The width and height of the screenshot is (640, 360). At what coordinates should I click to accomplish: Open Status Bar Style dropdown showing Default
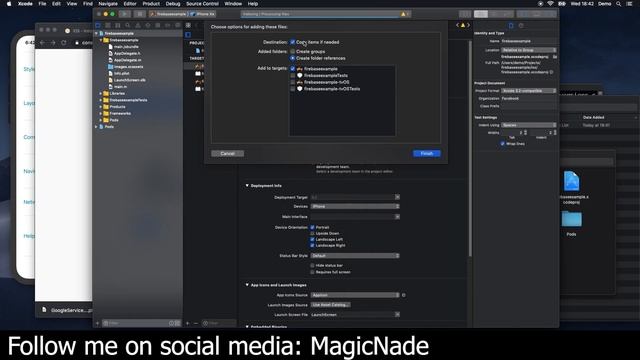click(355, 256)
